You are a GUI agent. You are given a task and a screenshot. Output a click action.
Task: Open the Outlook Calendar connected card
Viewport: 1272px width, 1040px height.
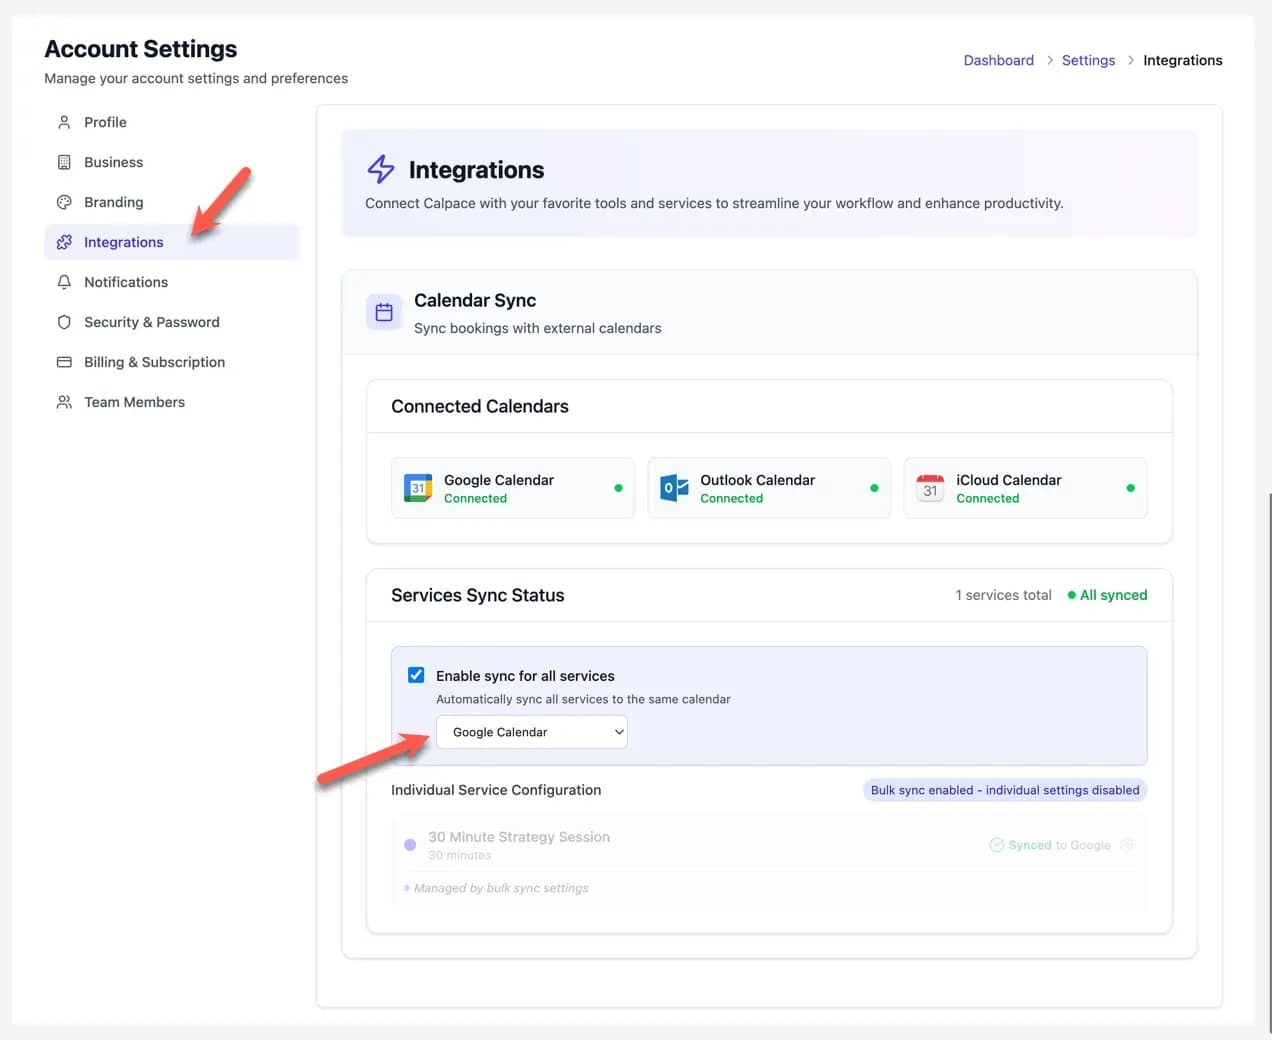769,488
